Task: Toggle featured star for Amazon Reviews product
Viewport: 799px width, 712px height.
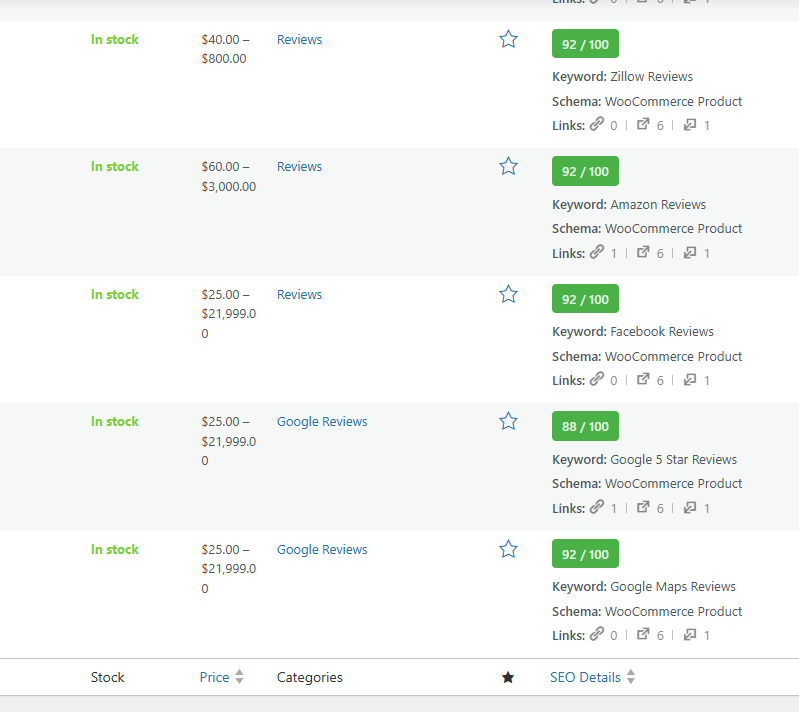Action: coord(508,167)
